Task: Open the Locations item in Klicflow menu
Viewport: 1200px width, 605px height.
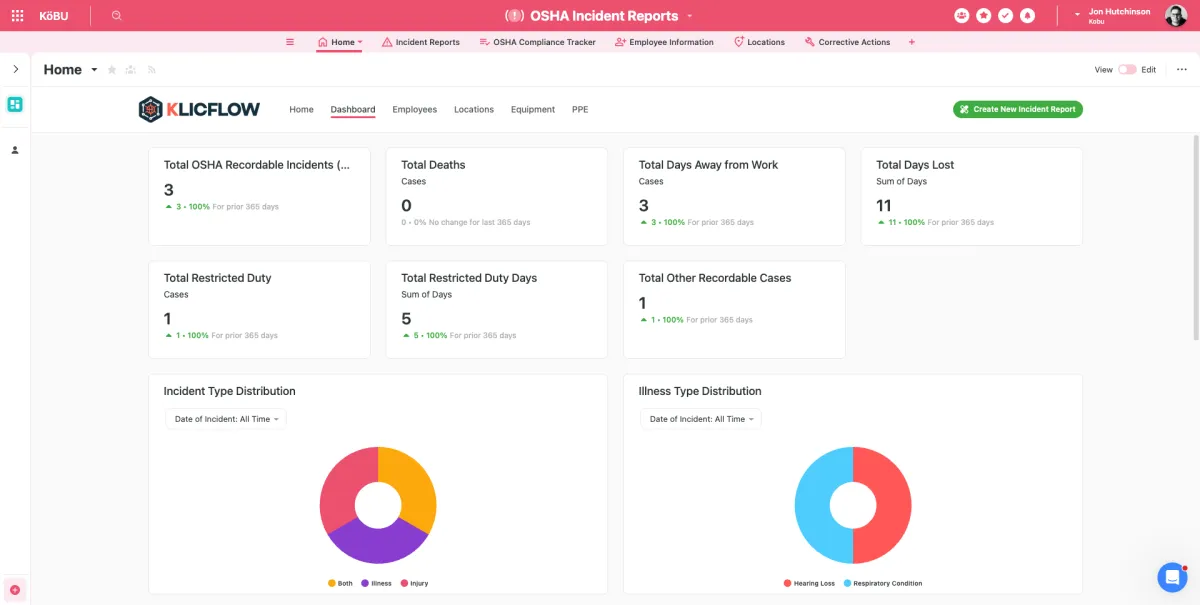Action: point(474,109)
